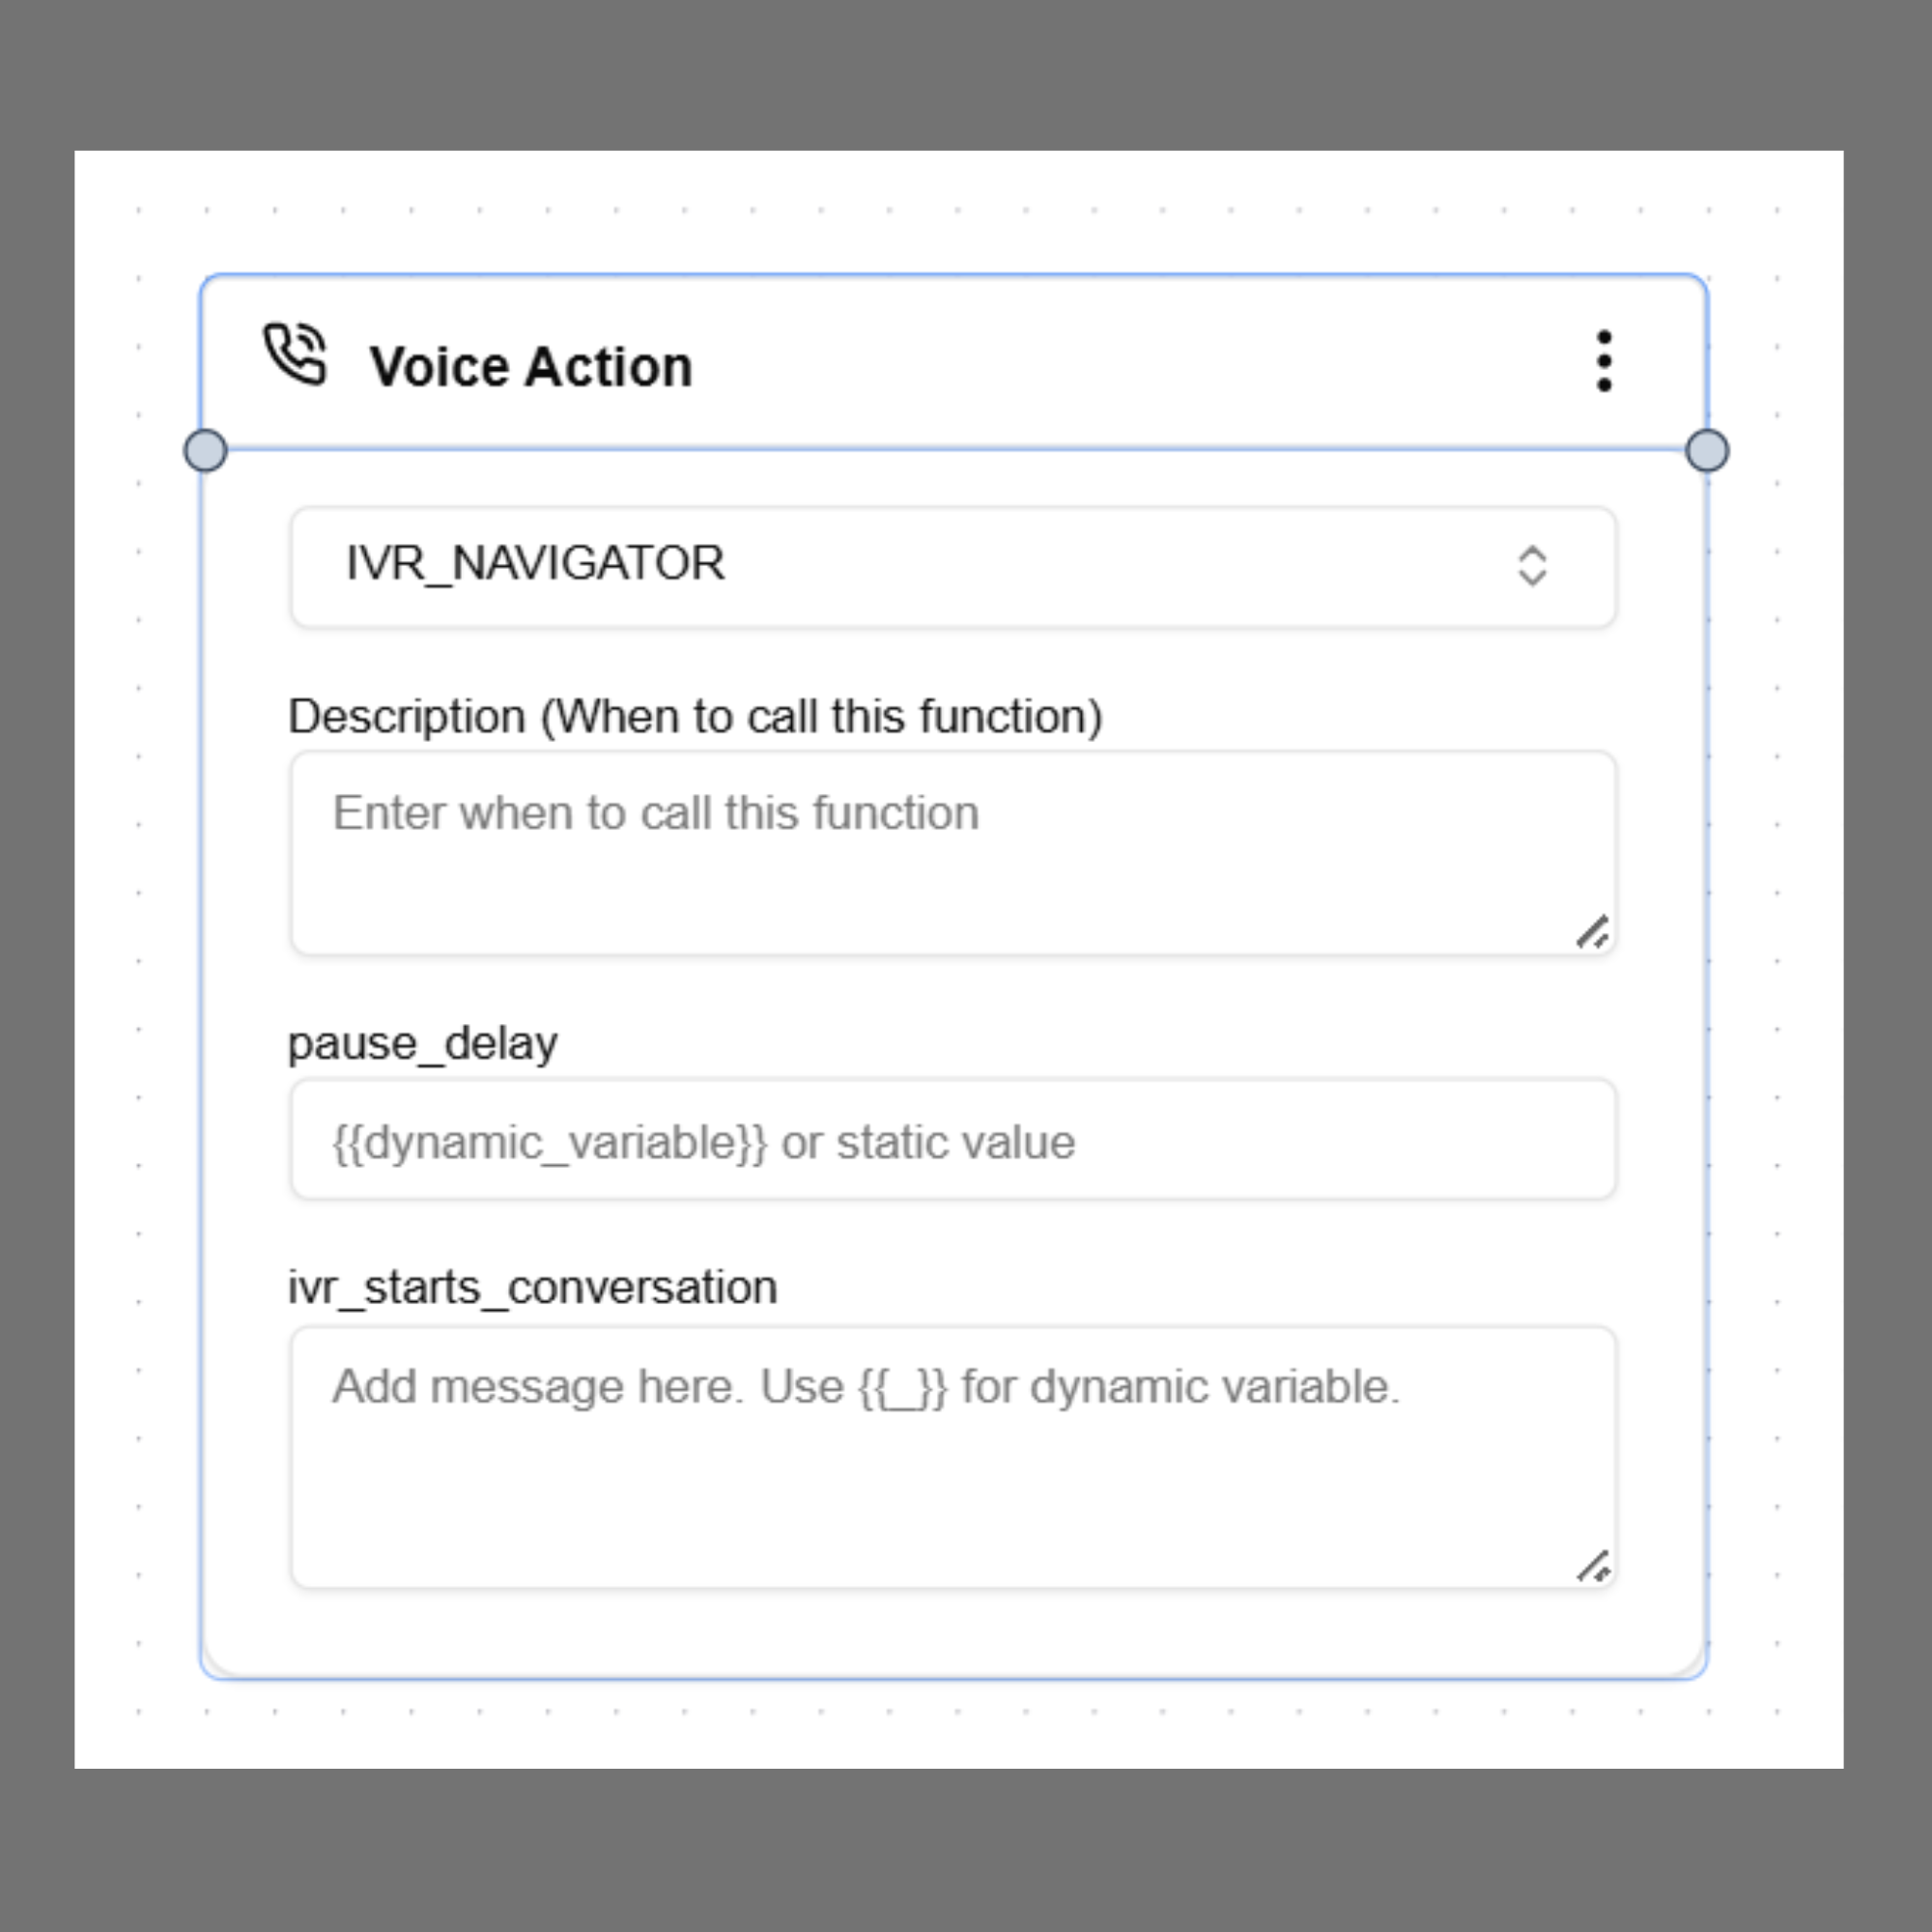The width and height of the screenshot is (1932, 1932).
Task: Click the Description textarea resize grip
Action: click(x=1593, y=932)
